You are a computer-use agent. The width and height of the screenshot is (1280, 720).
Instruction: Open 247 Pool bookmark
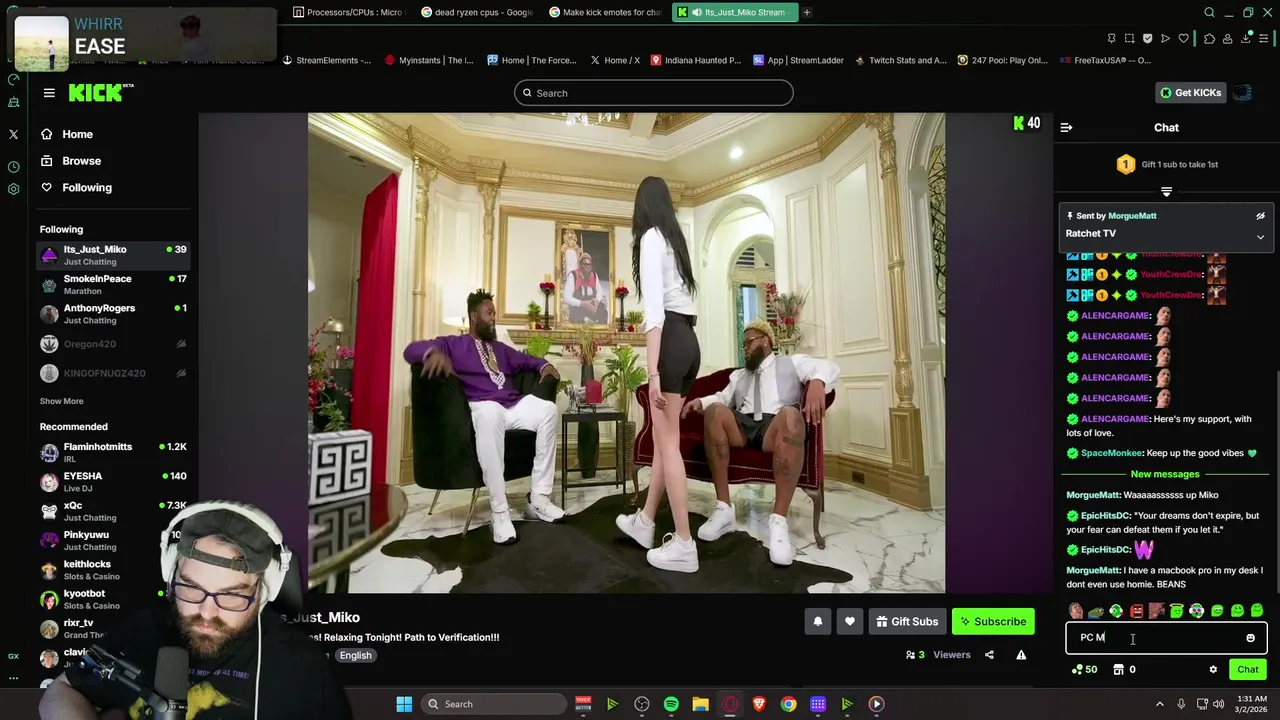pyautogui.click(x=1003, y=60)
